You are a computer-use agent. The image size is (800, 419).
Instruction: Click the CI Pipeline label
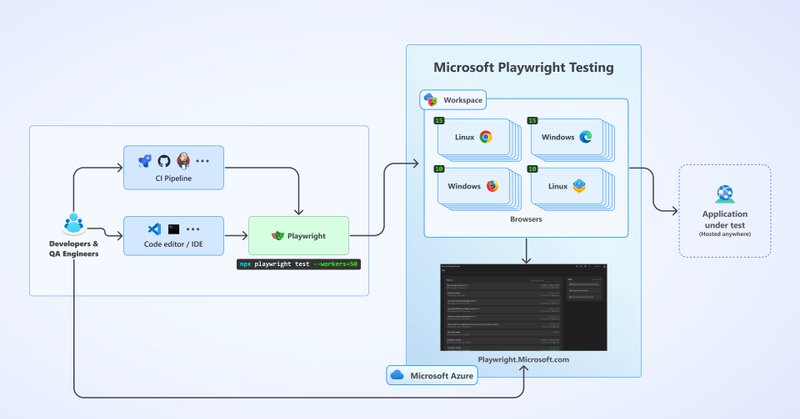173,178
